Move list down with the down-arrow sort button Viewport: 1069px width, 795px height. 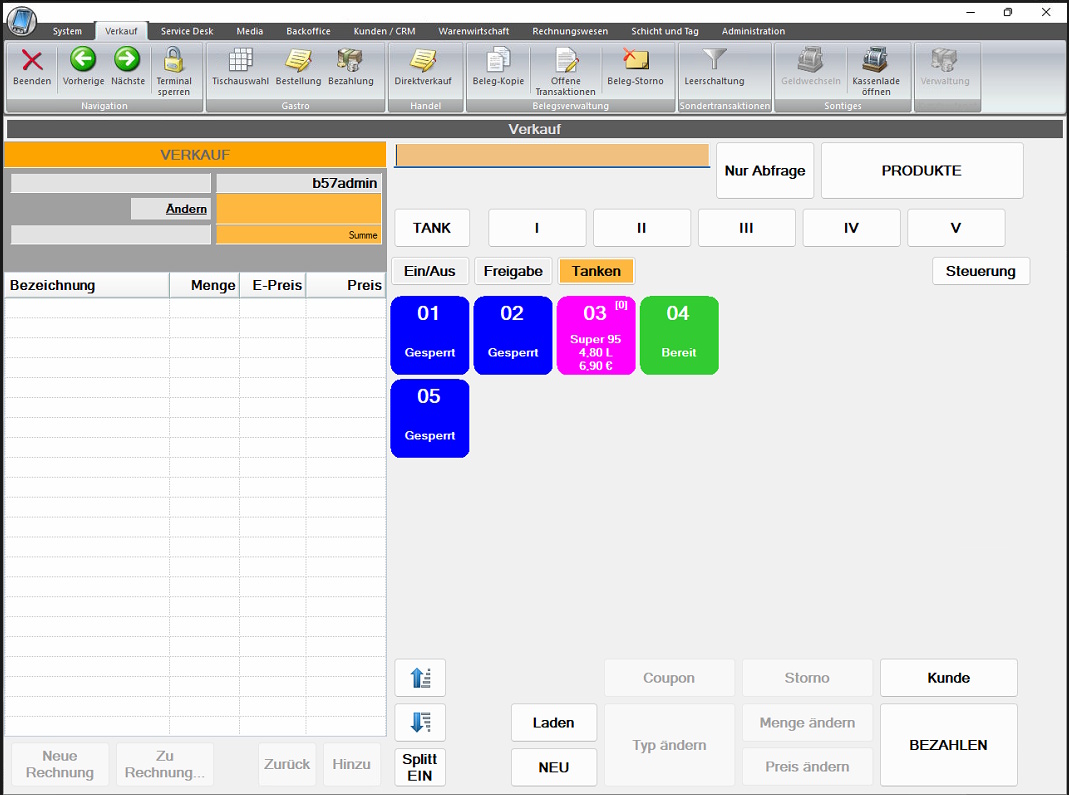pos(420,722)
